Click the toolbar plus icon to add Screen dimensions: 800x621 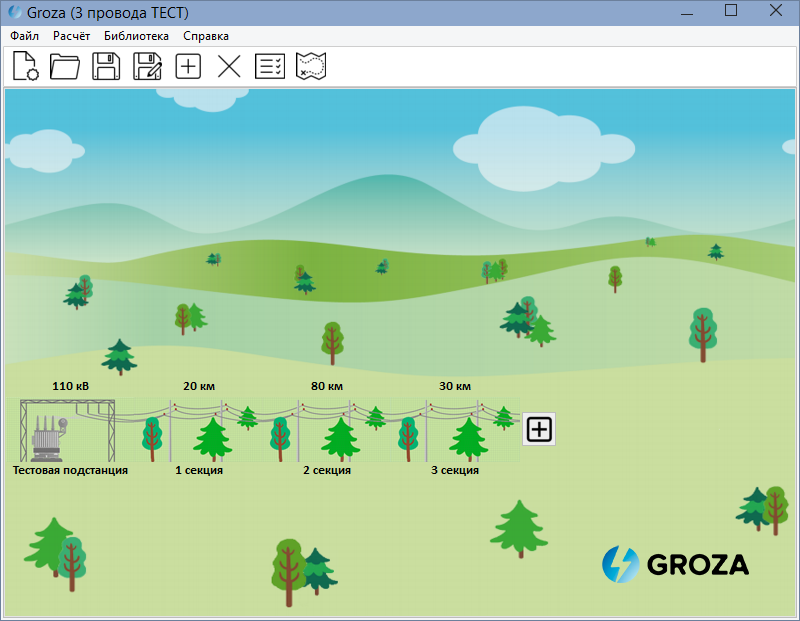pos(188,67)
